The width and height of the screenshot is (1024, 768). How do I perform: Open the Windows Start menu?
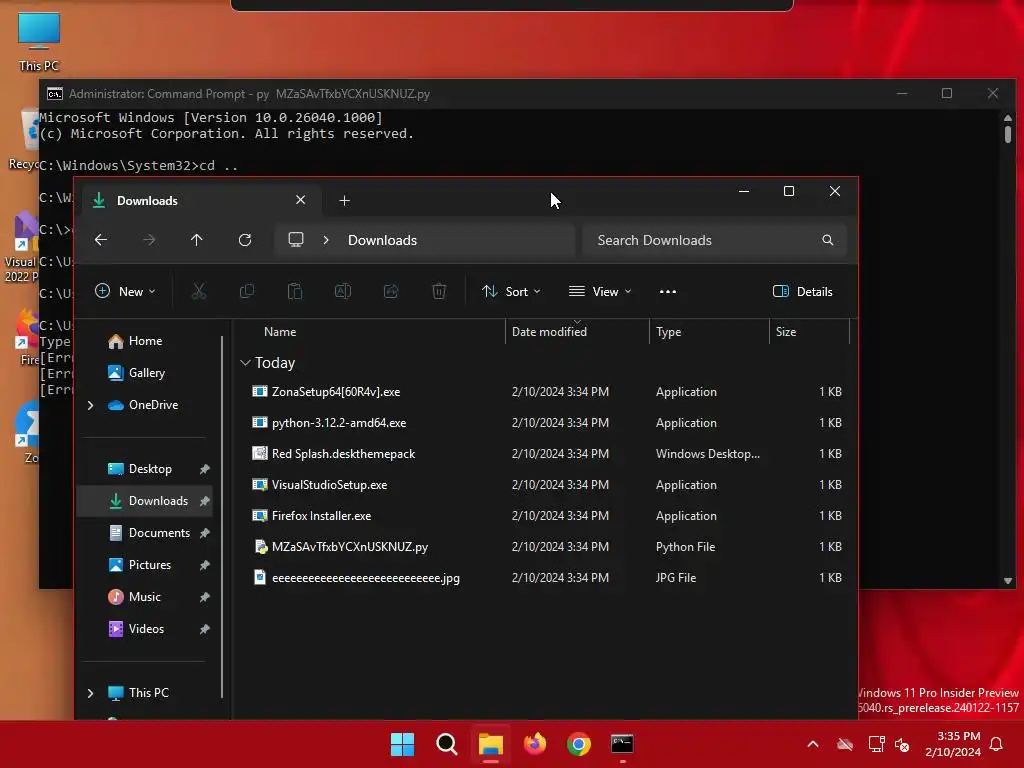click(402, 744)
